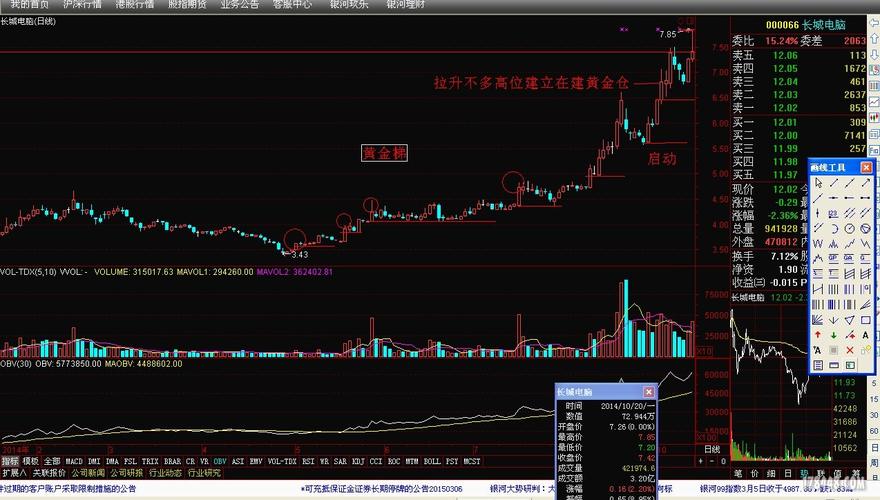Viewport: 880px width, 500px height.
Task: Select the KDJ indicator tab
Action: [x=358, y=461]
